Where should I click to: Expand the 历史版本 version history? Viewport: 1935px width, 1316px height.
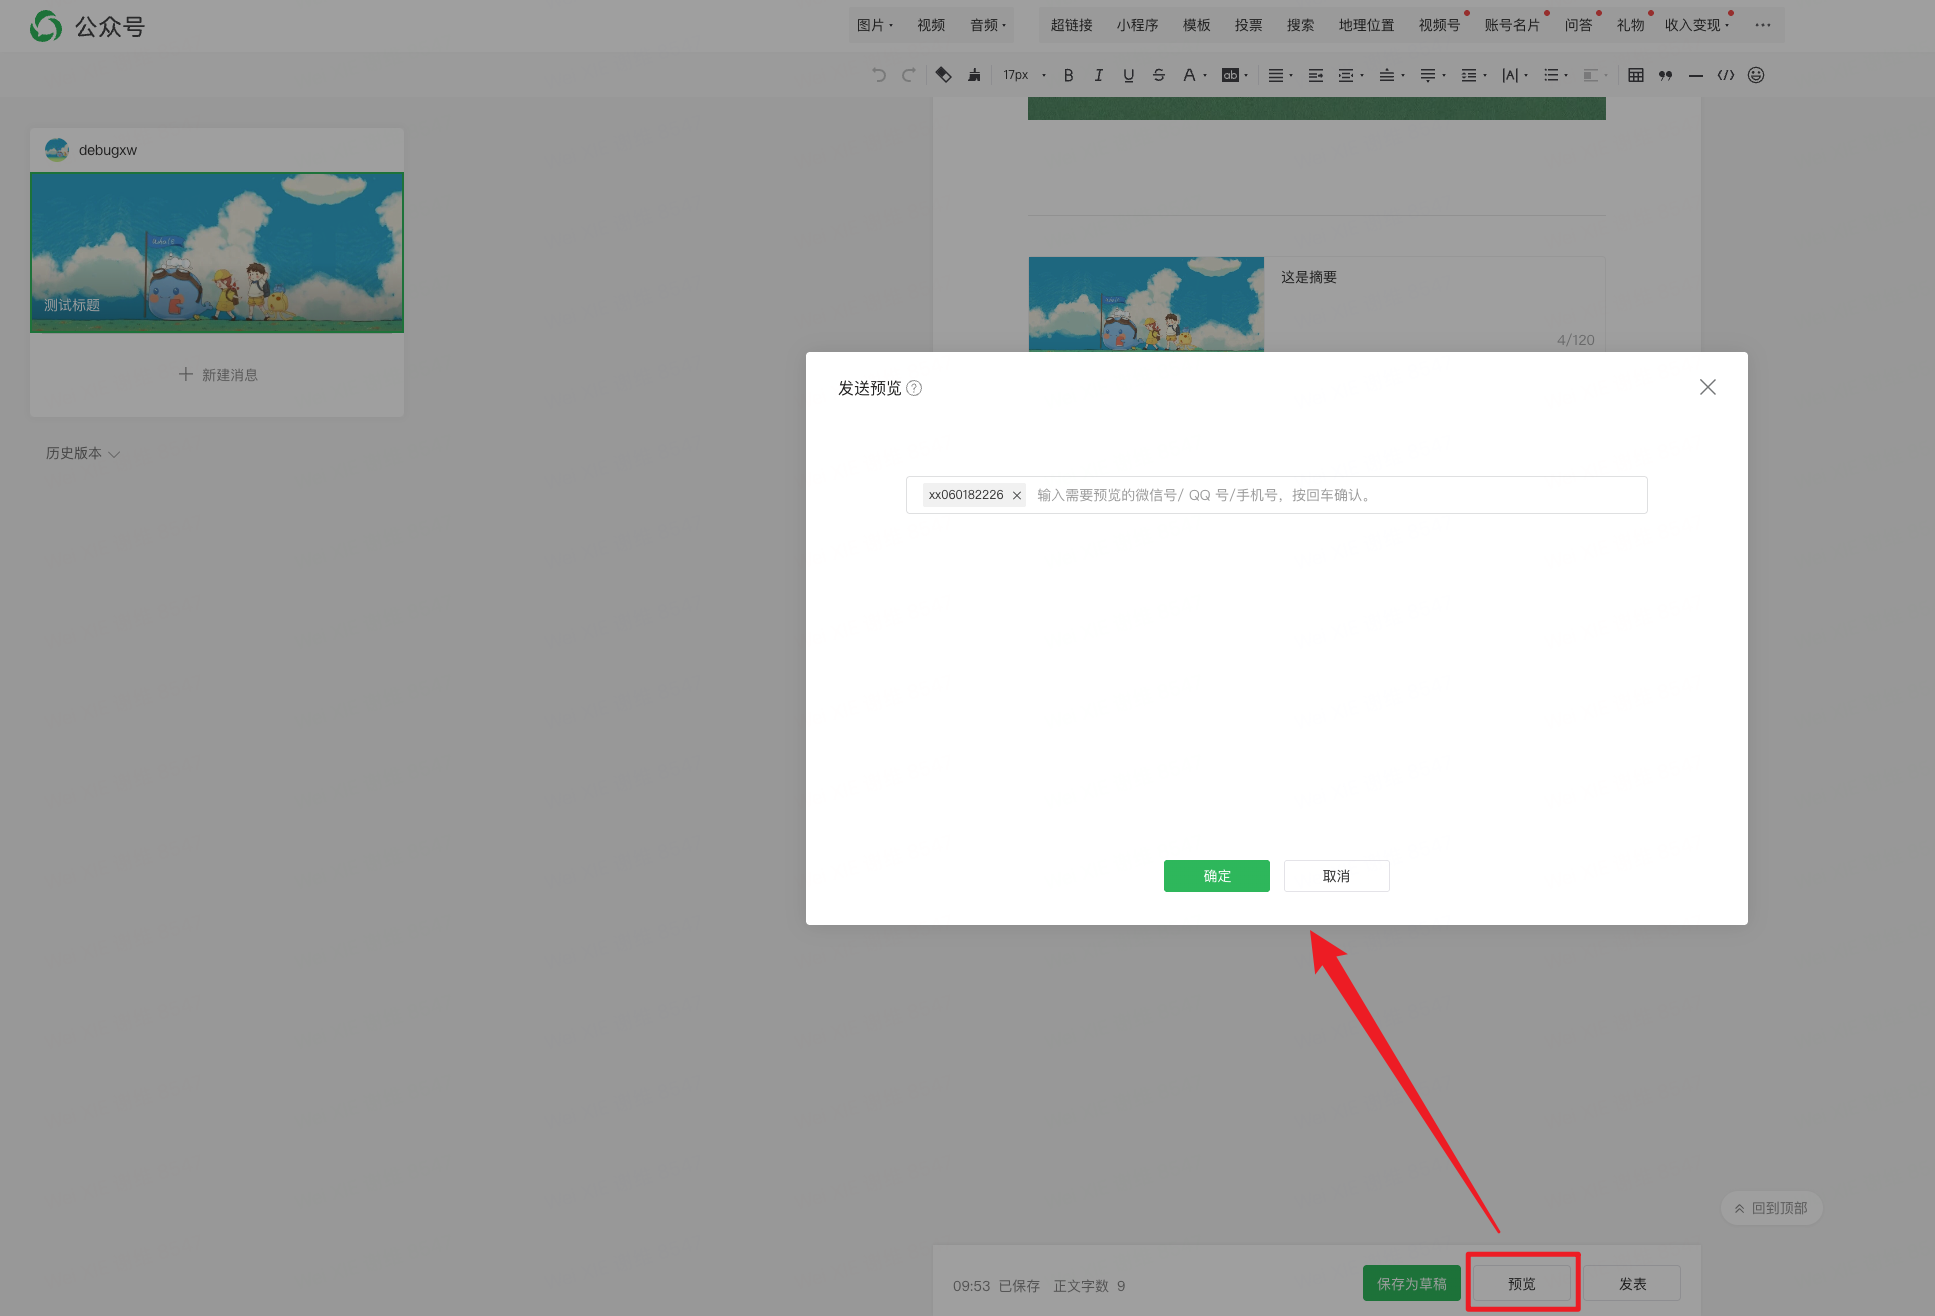point(82,453)
